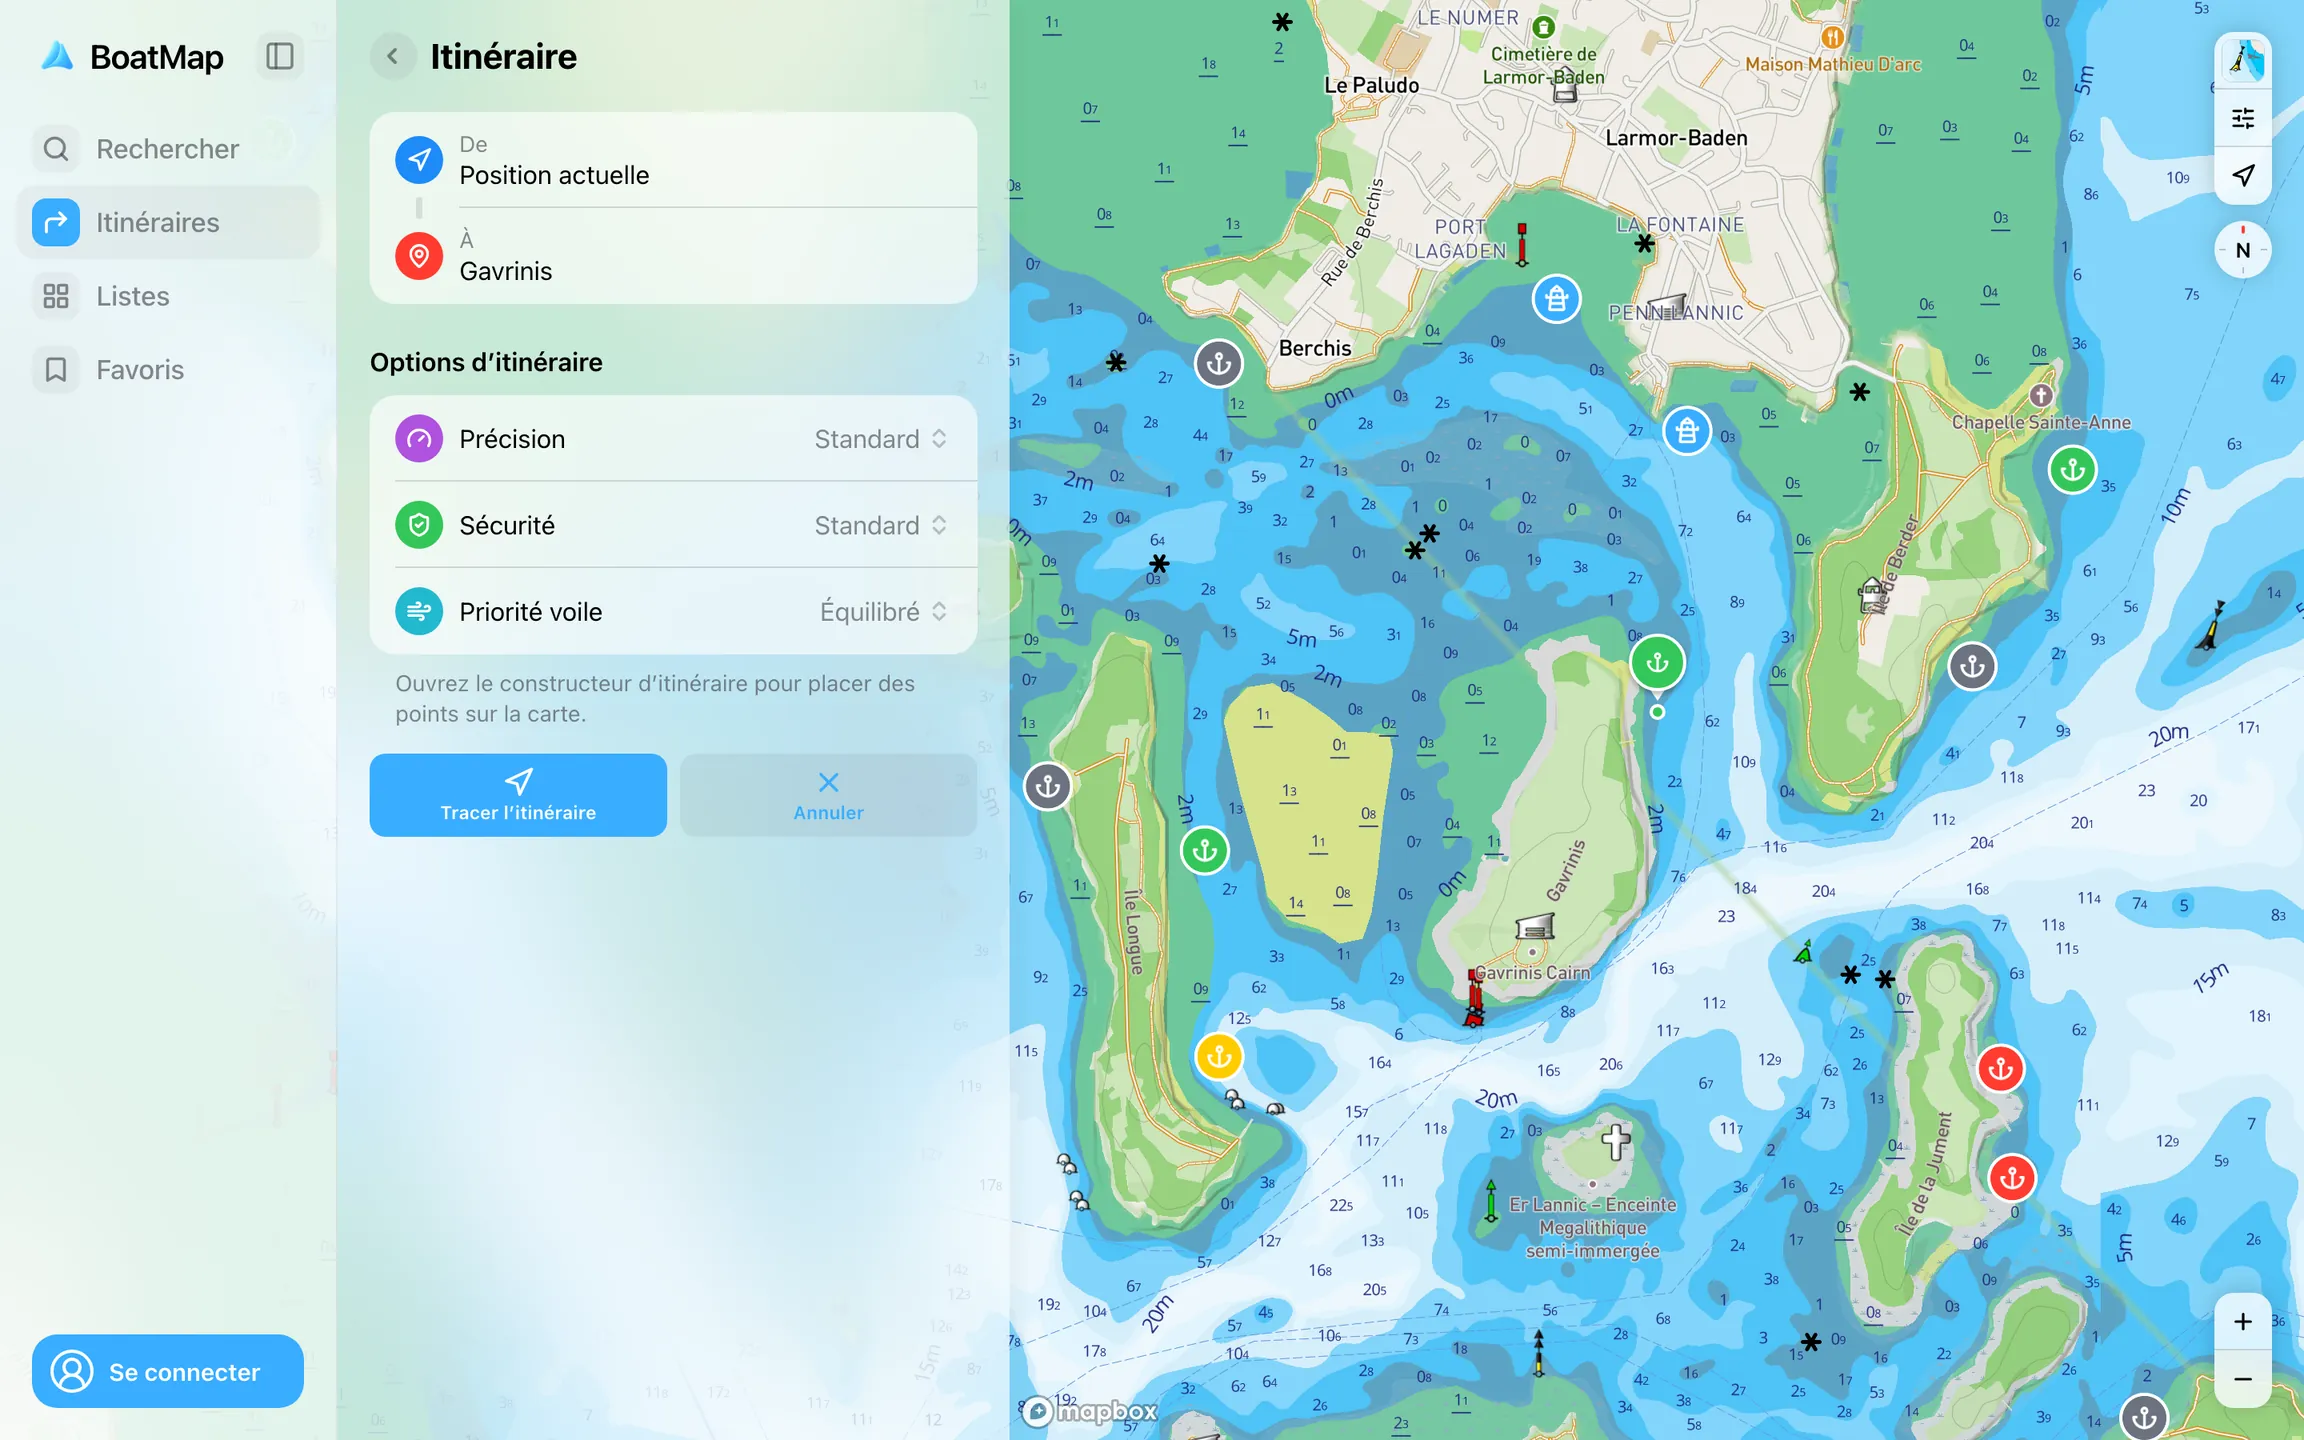The width and height of the screenshot is (2304, 1440).
Task: Click the red destination pin icon
Action: tap(419, 256)
